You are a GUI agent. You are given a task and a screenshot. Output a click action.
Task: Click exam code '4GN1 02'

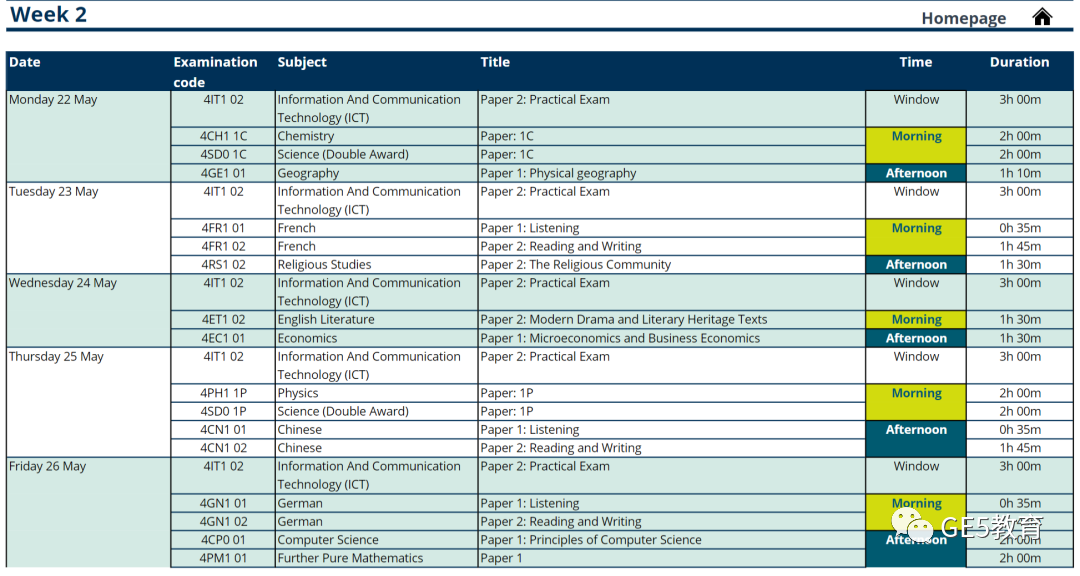coord(223,522)
